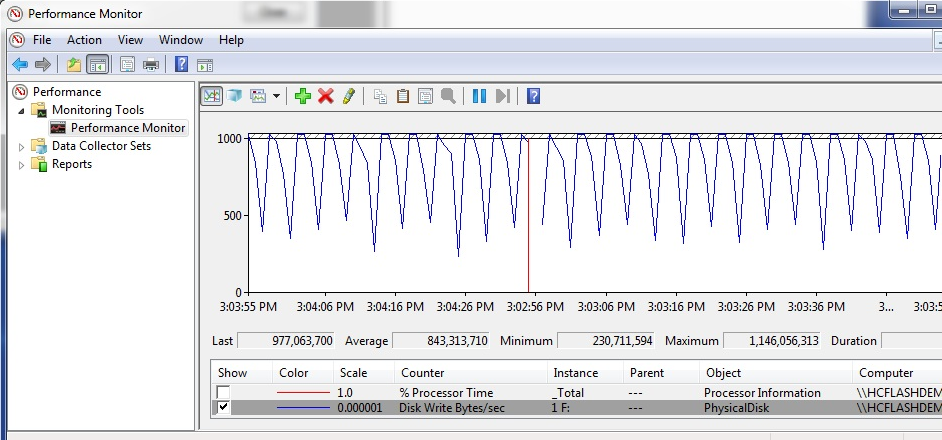Viewport: 942px width, 440px height.
Task: Click the 1 F: instance cell
Action: click(x=563, y=408)
